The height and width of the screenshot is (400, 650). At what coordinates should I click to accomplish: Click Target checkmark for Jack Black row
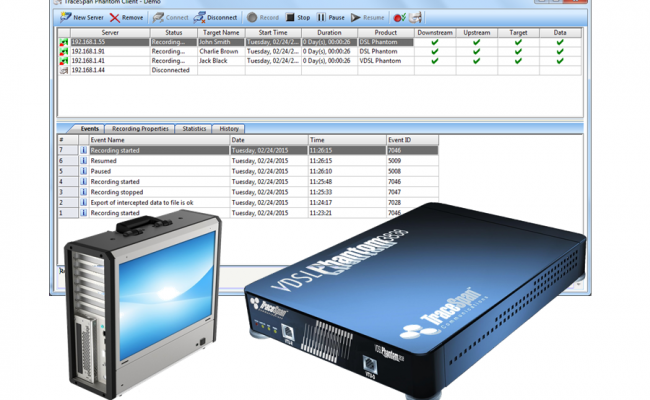[x=518, y=61]
